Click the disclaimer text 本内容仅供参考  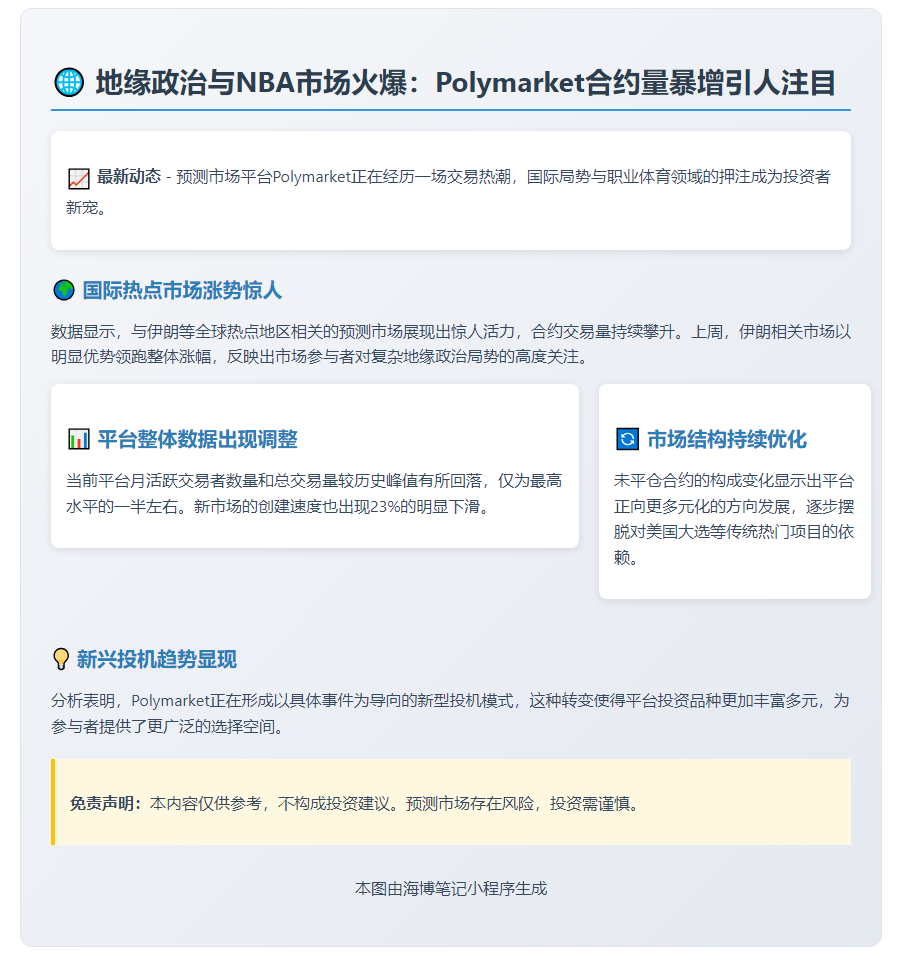[x=396, y=803]
